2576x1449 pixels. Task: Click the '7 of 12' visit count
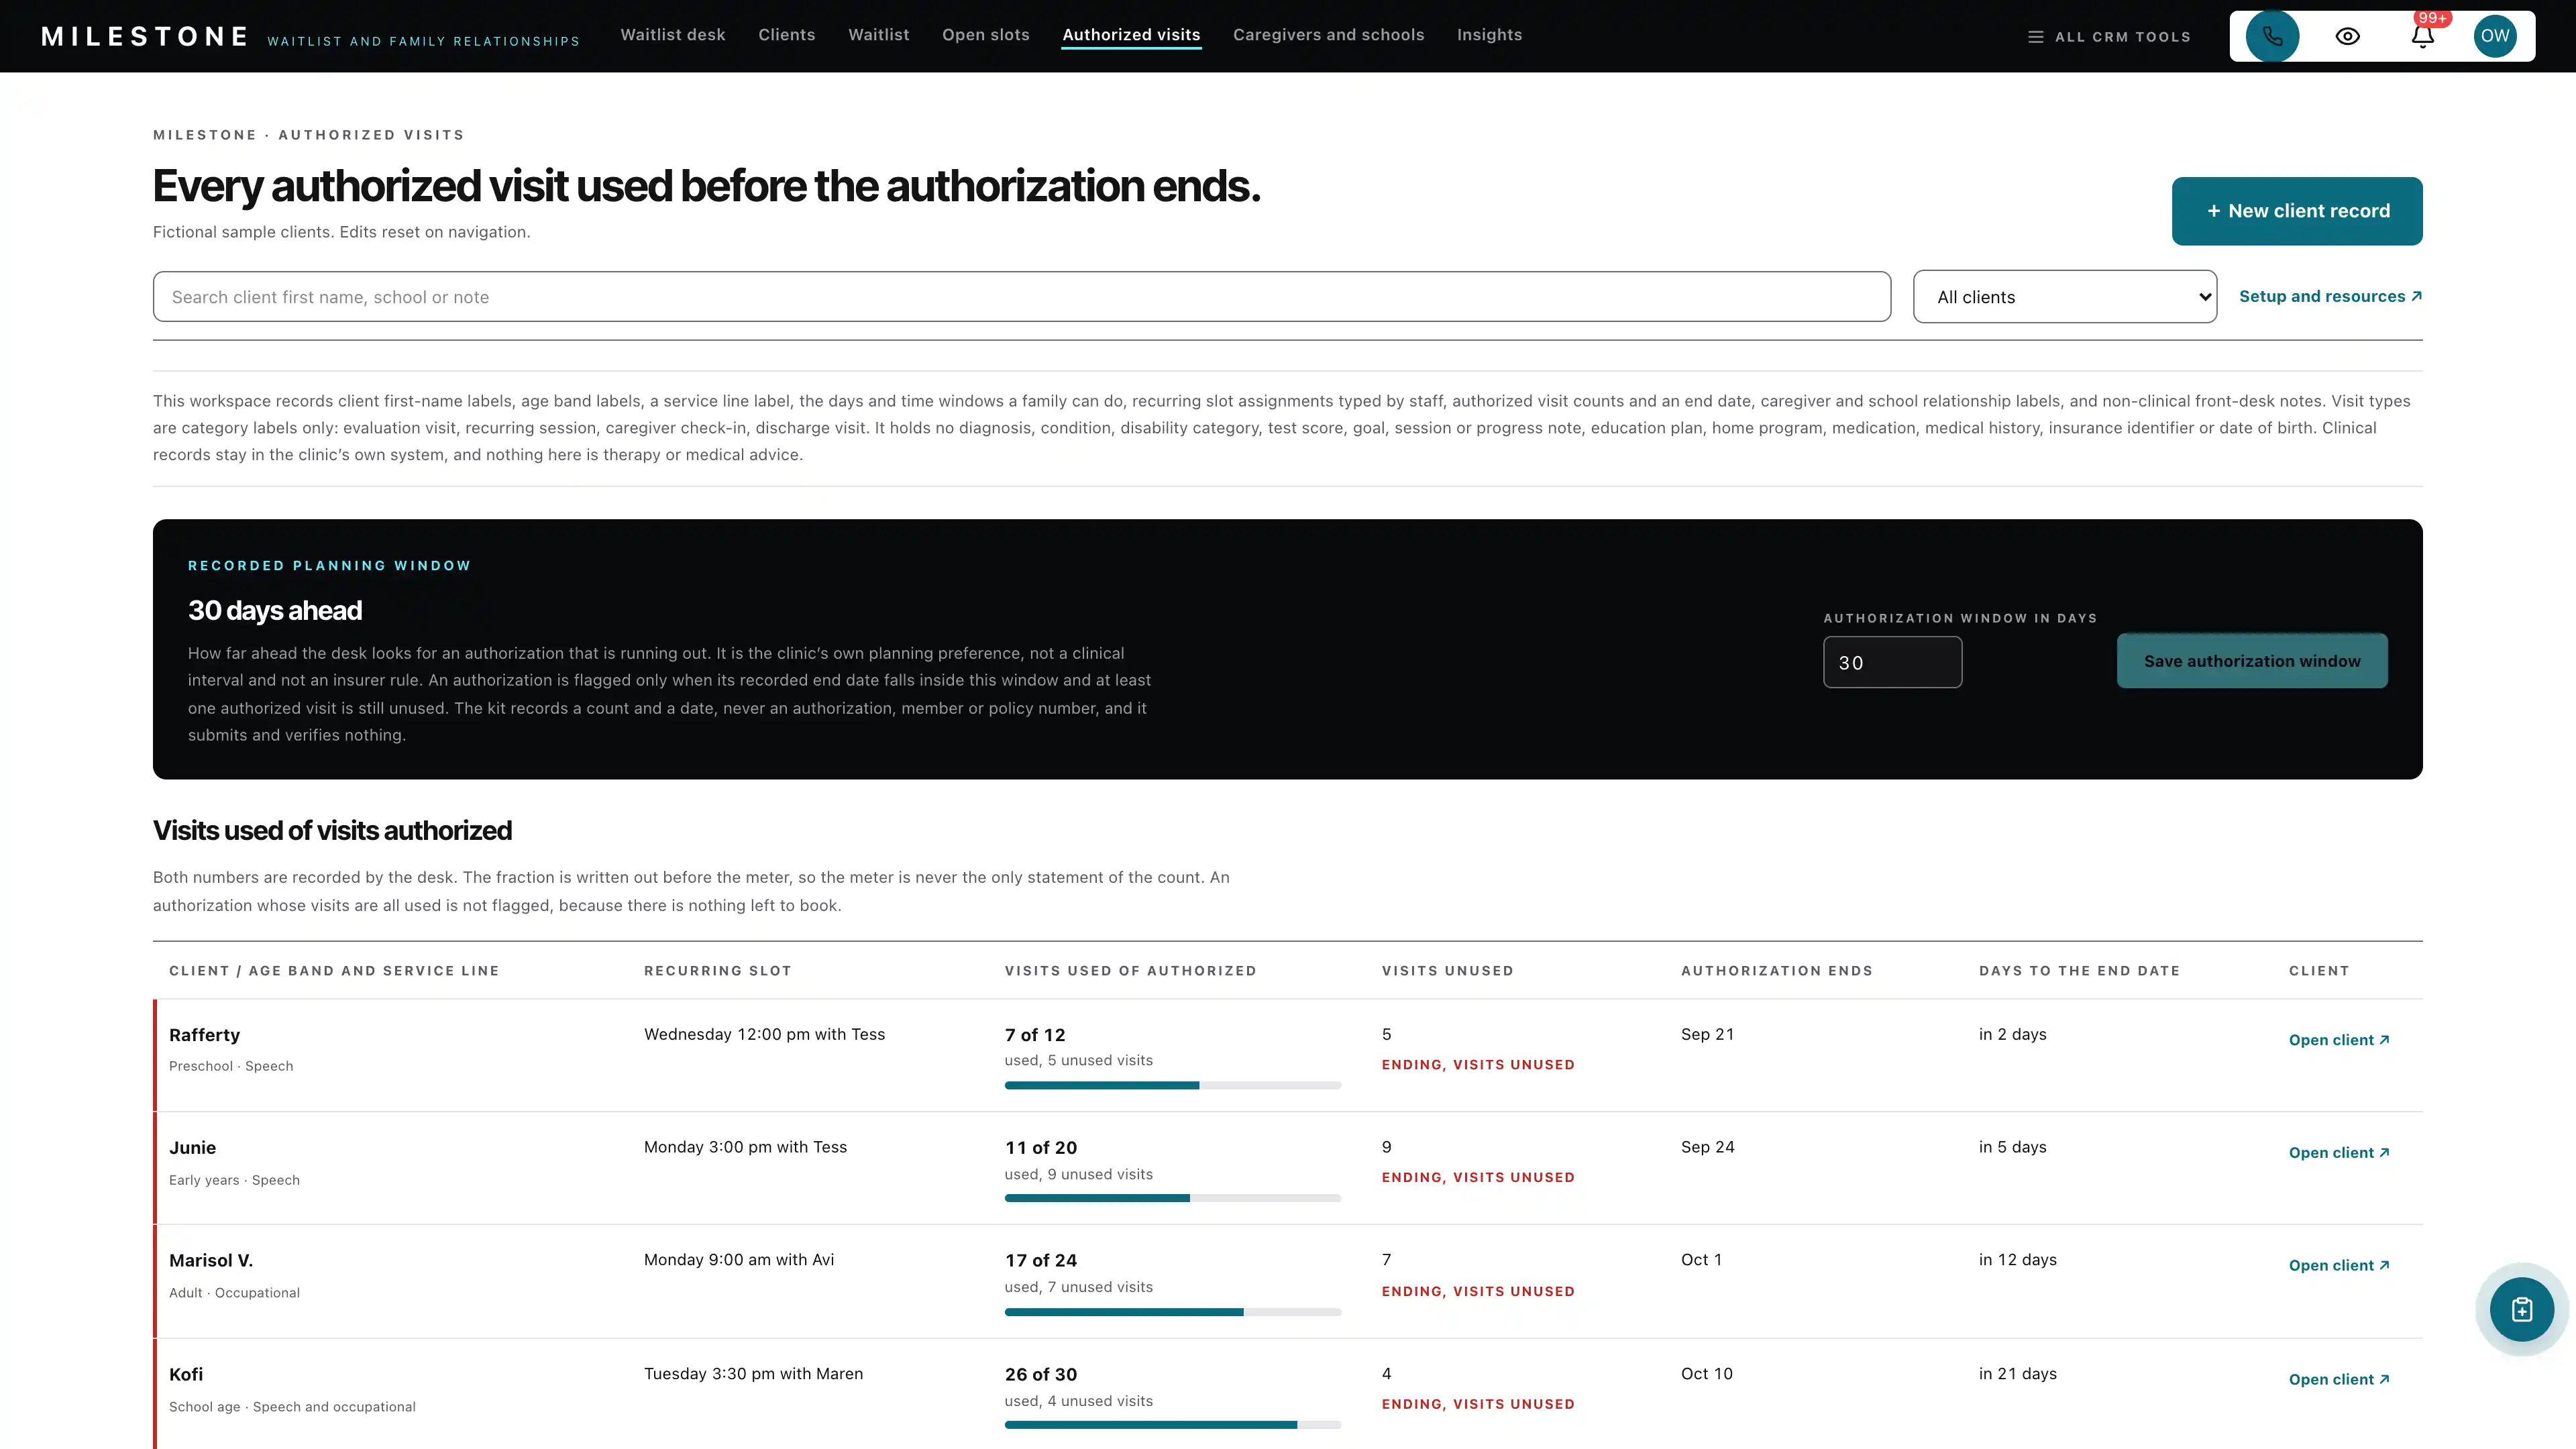[1035, 1035]
